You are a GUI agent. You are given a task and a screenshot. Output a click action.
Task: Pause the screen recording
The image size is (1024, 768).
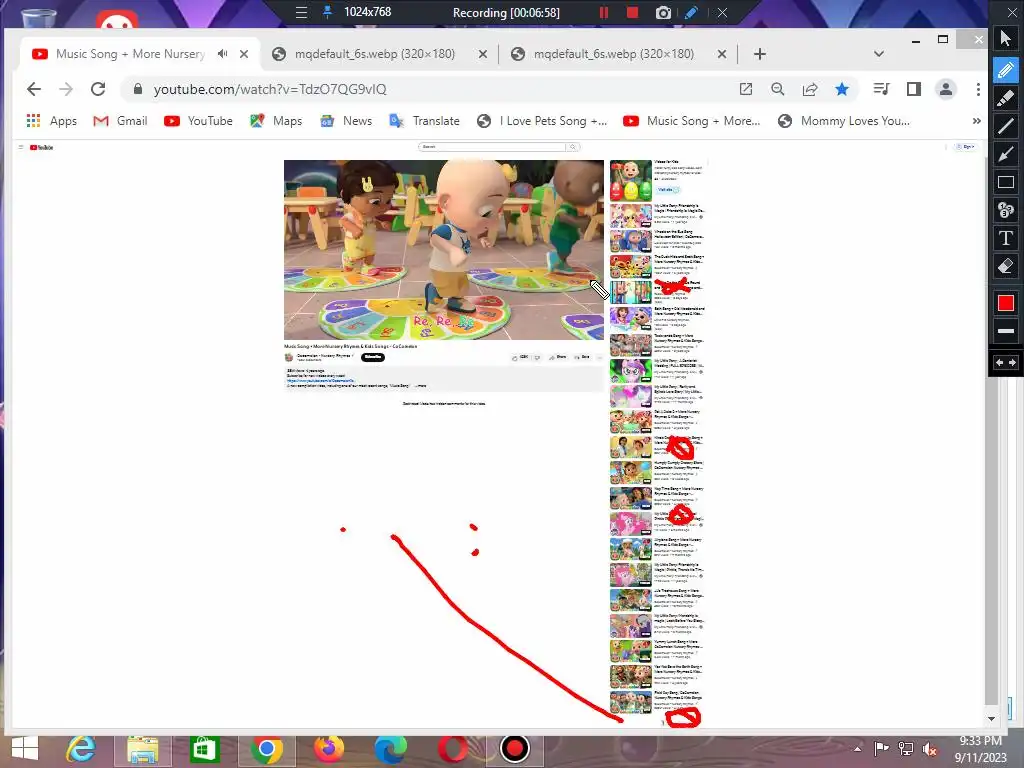point(603,12)
